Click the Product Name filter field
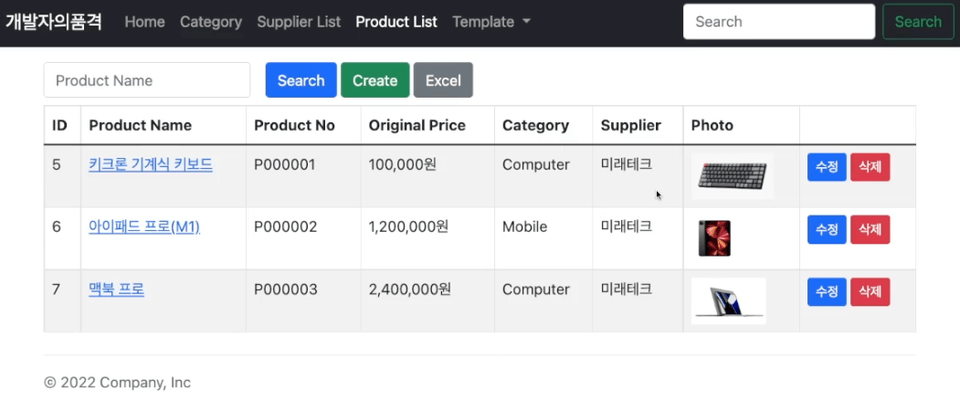The width and height of the screenshot is (960, 400). click(147, 80)
